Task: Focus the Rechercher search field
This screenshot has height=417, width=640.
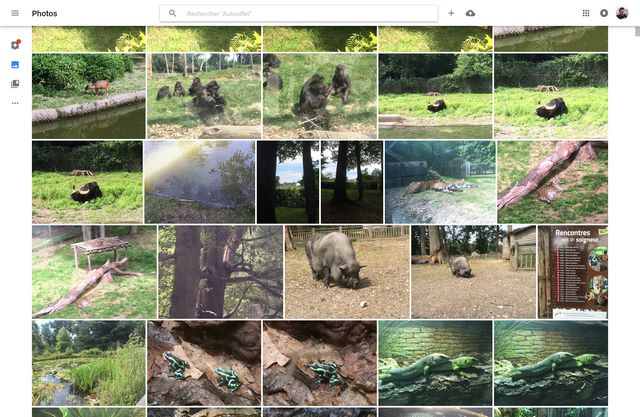Action: 300,13
